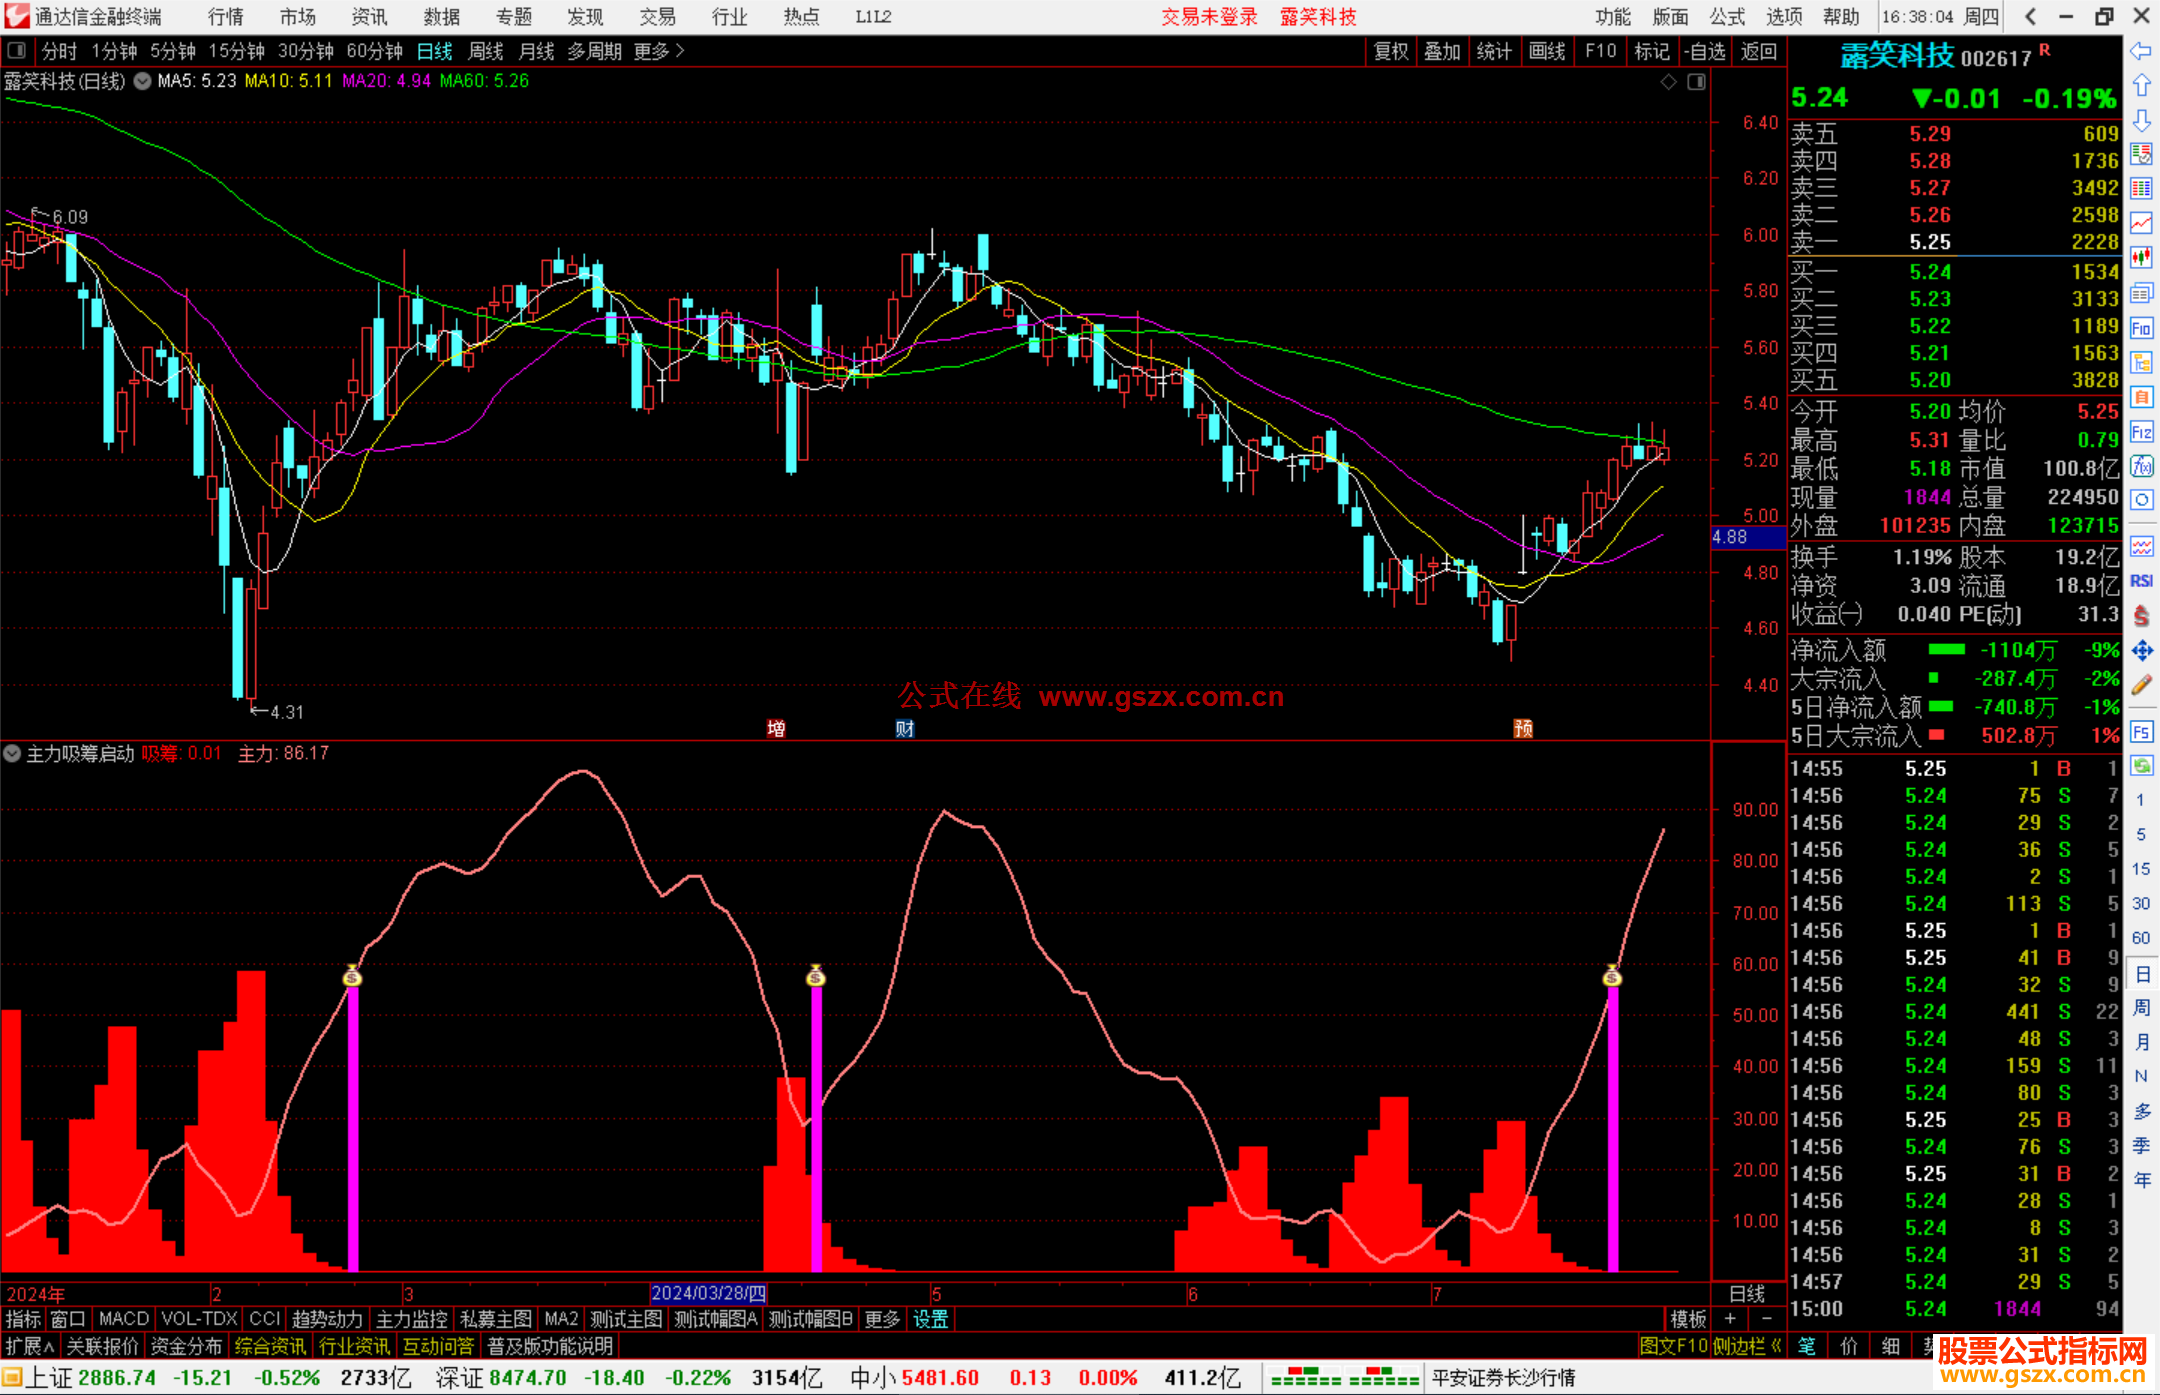Click the 复权 button above chart

[x=1390, y=51]
